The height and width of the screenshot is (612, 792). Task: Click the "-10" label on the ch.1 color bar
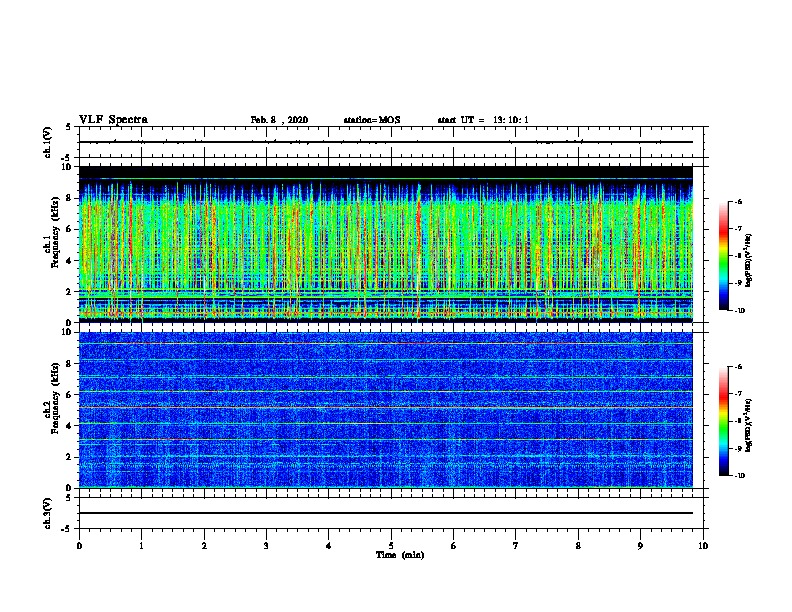[739, 311]
